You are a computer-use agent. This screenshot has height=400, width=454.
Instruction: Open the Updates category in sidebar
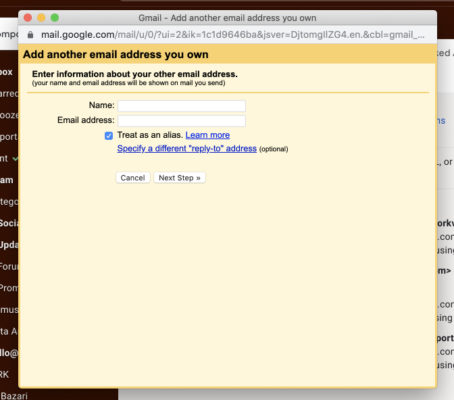9,245
